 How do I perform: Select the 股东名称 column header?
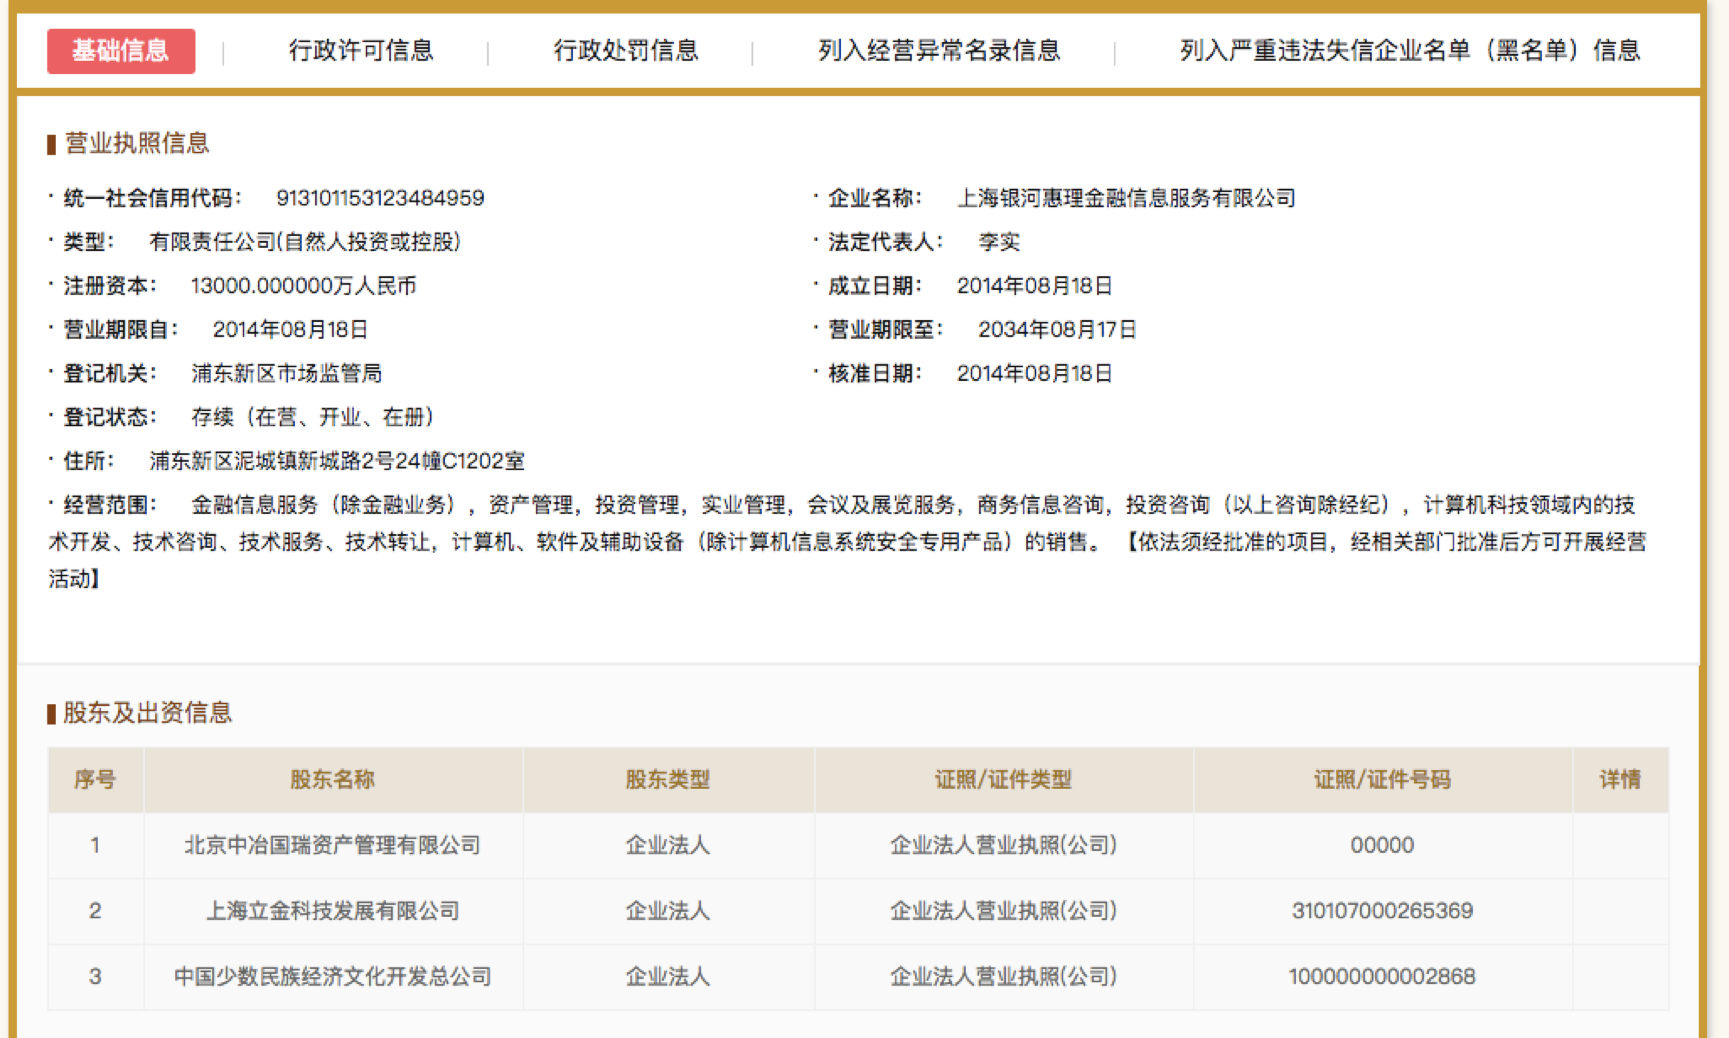[x=332, y=780]
